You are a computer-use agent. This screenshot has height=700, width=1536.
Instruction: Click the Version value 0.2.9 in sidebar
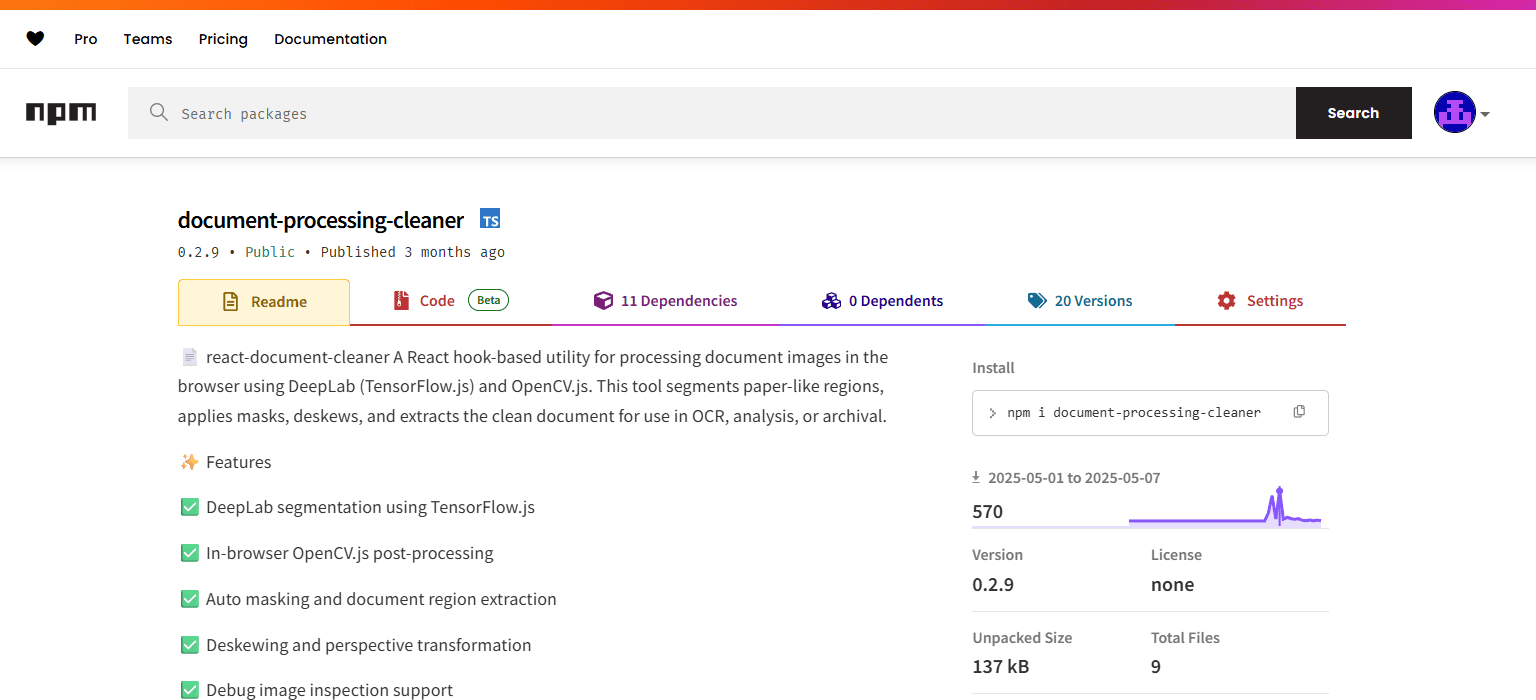click(x=993, y=585)
